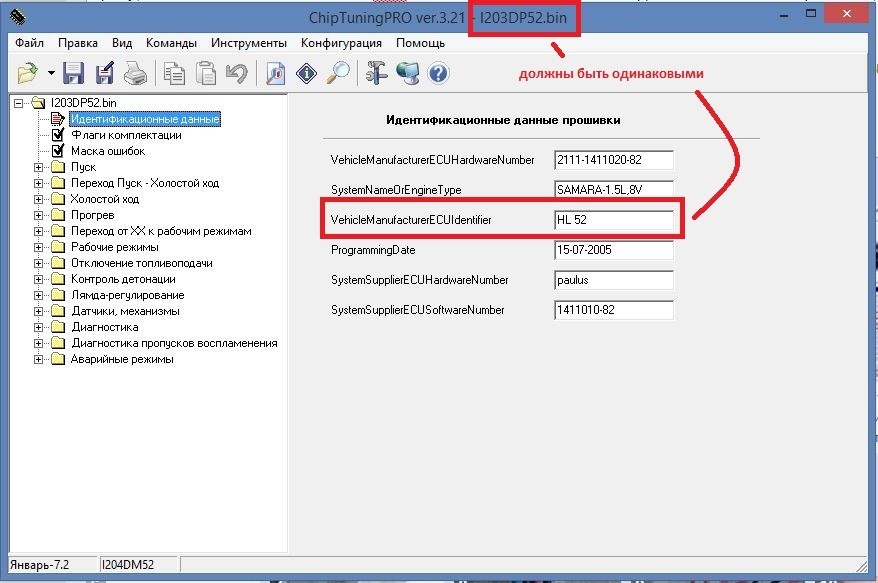Click the Save floppy disk icon
The width and height of the screenshot is (878, 583).
point(73,73)
